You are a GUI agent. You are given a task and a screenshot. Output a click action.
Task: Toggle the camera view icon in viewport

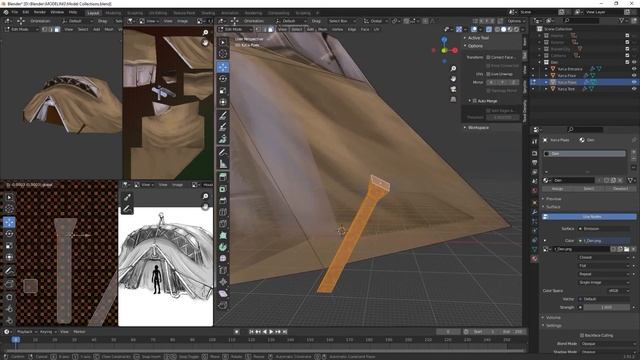pos(453,89)
